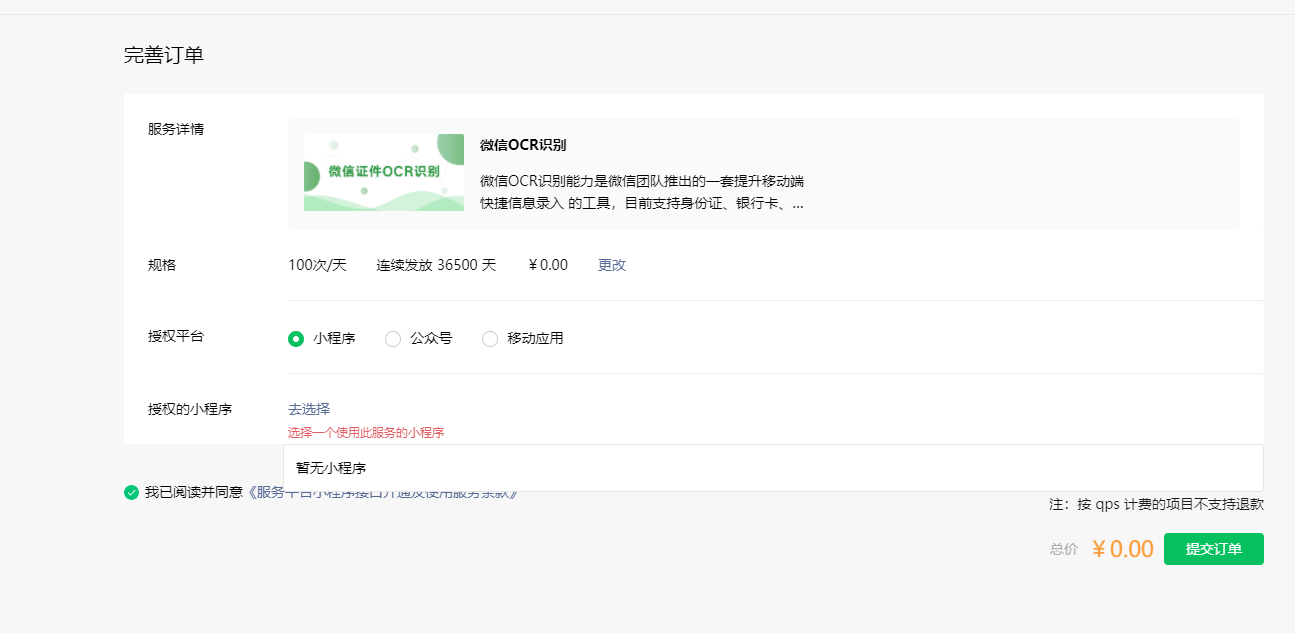Click the 更改 link to change specification

pyautogui.click(x=612, y=265)
